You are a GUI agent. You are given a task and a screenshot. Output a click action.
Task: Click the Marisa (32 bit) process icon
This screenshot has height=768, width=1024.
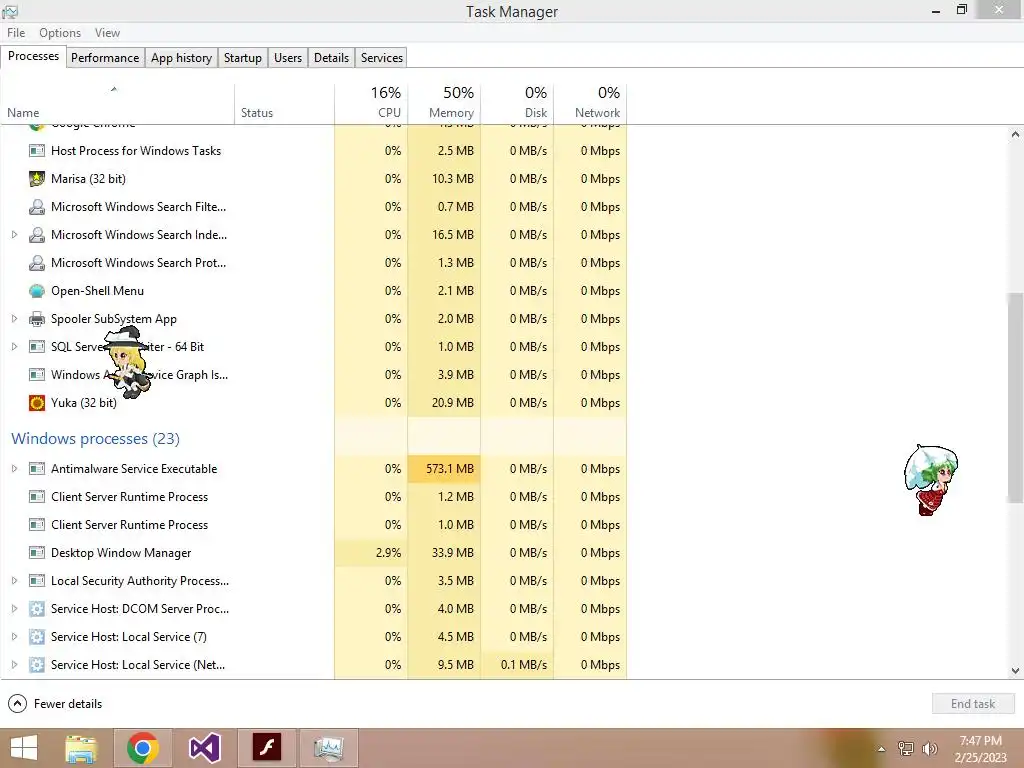point(37,179)
